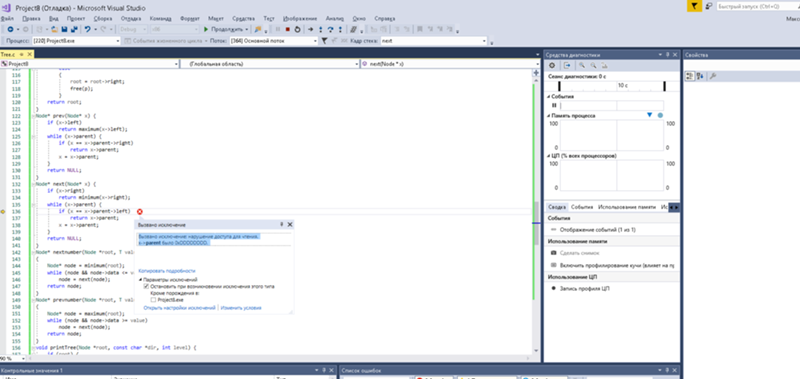Click the Save file toolbar icon
The height and width of the screenshot is (379, 800).
pyautogui.click(x=64, y=30)
